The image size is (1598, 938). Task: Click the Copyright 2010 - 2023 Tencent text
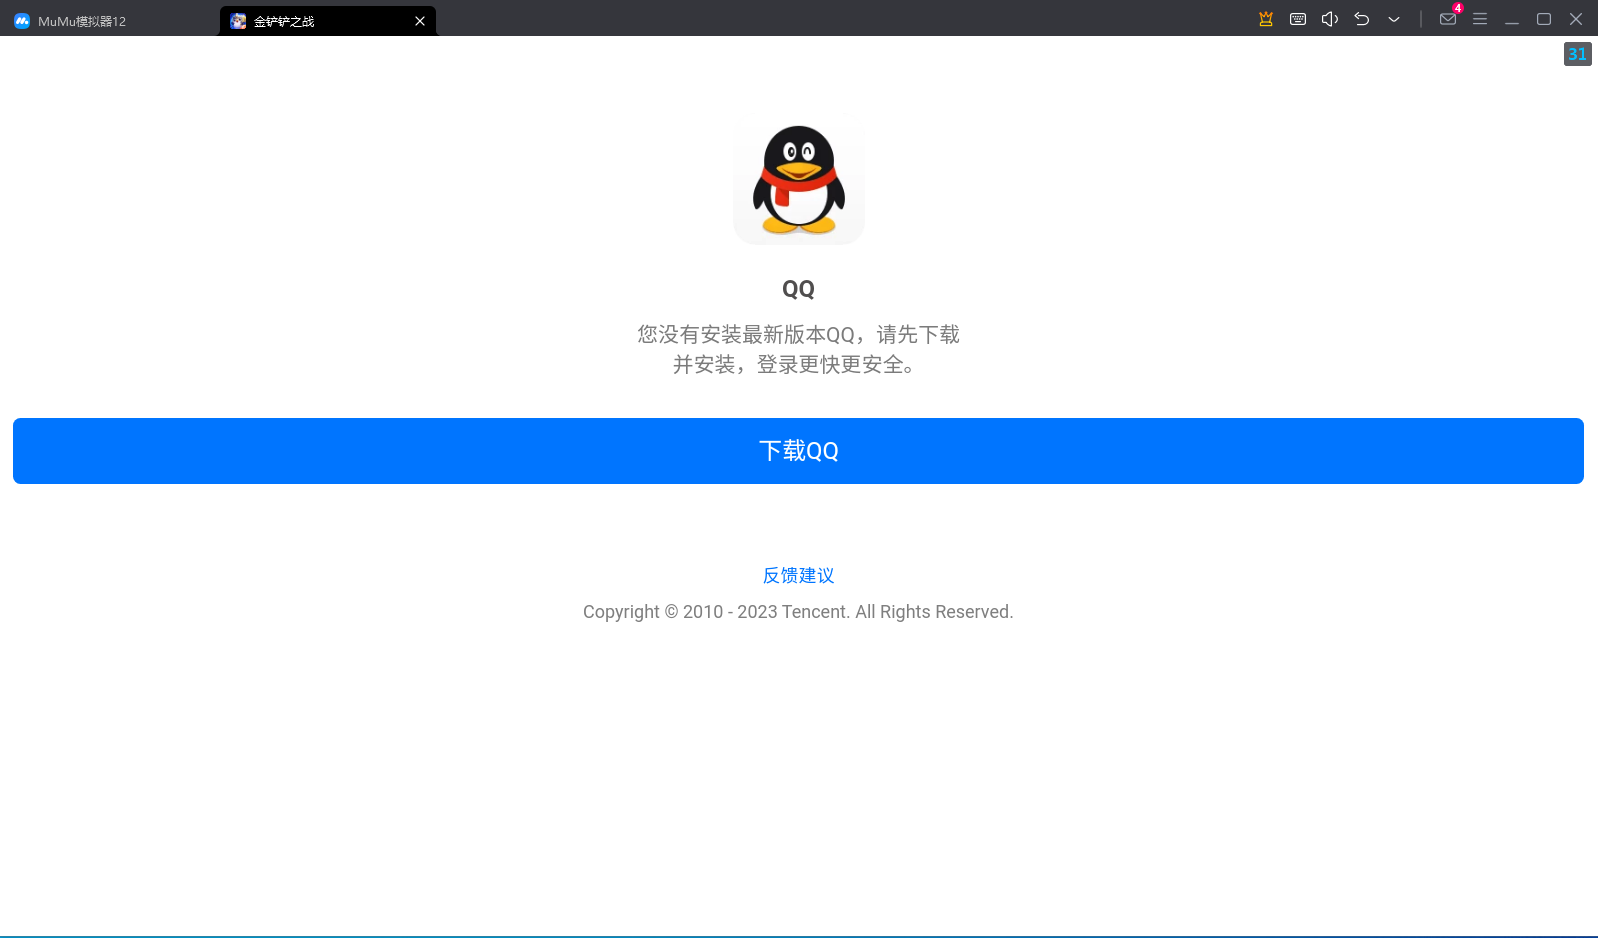click(x=798, y=612)
